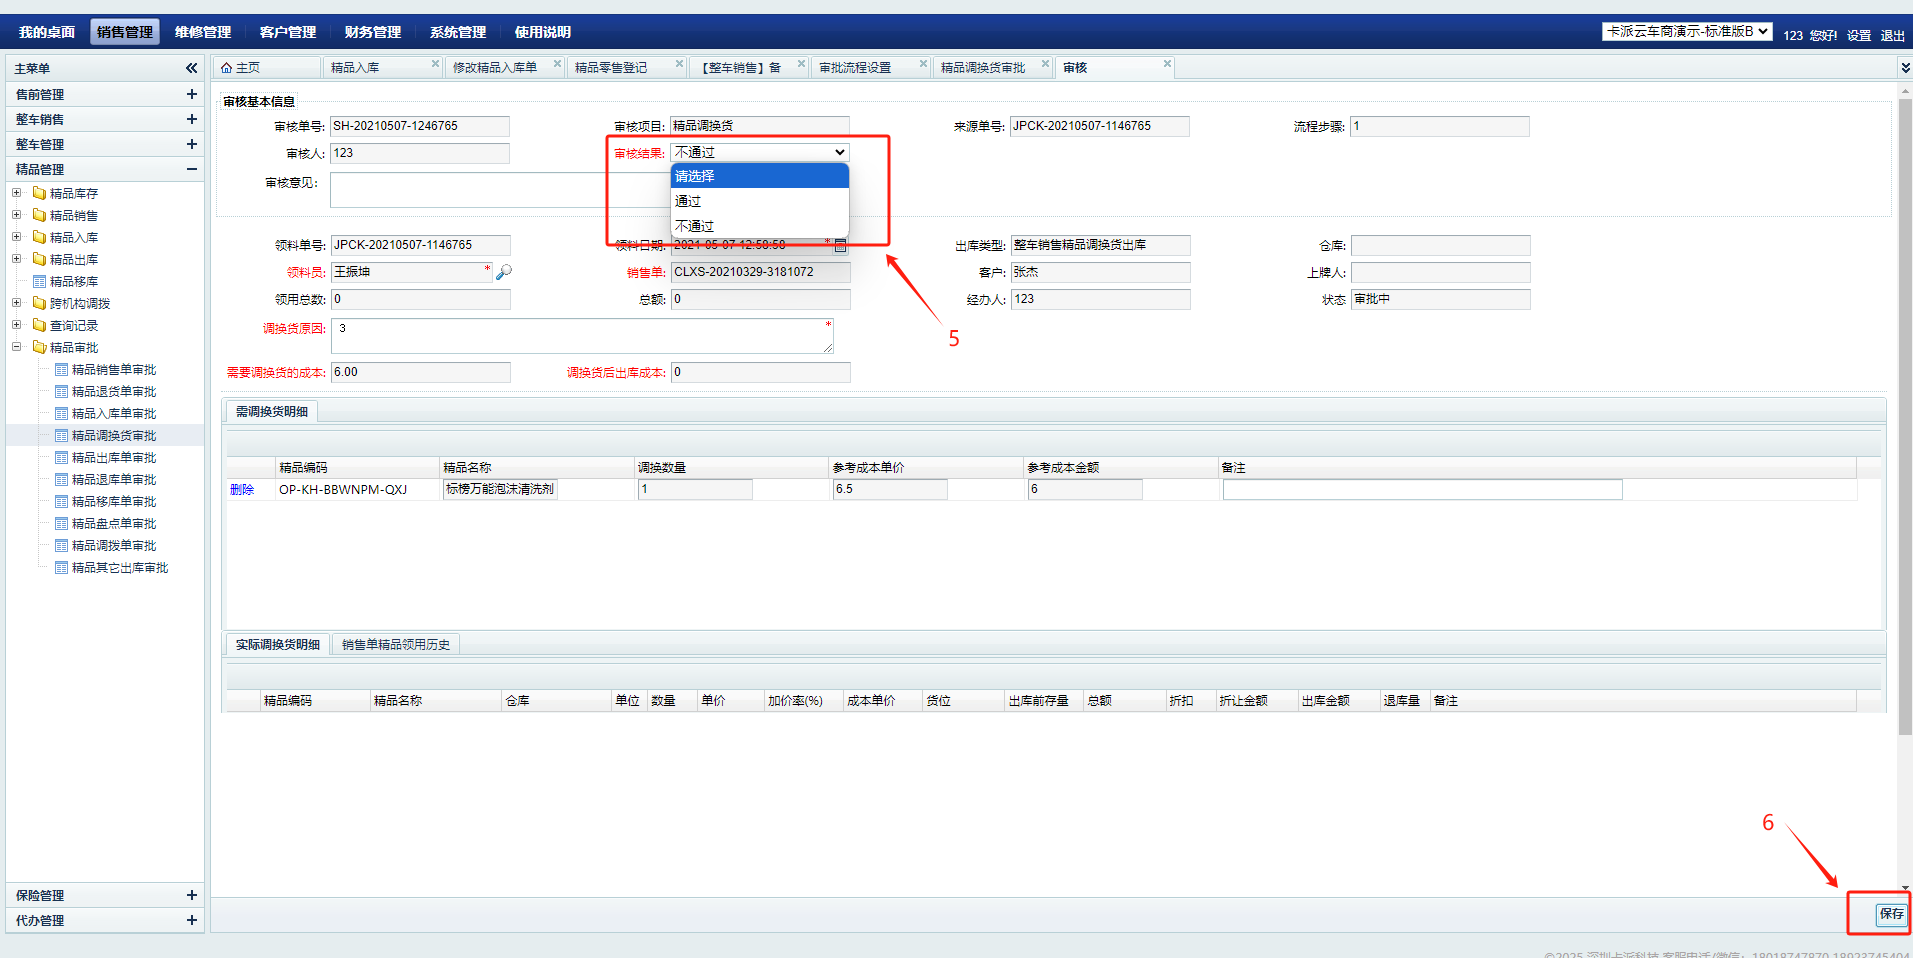Open 精品调换货审批 item in tree
Viewport: 1913px width, 958px height.
pyautogui.click(x=113, y=436)
